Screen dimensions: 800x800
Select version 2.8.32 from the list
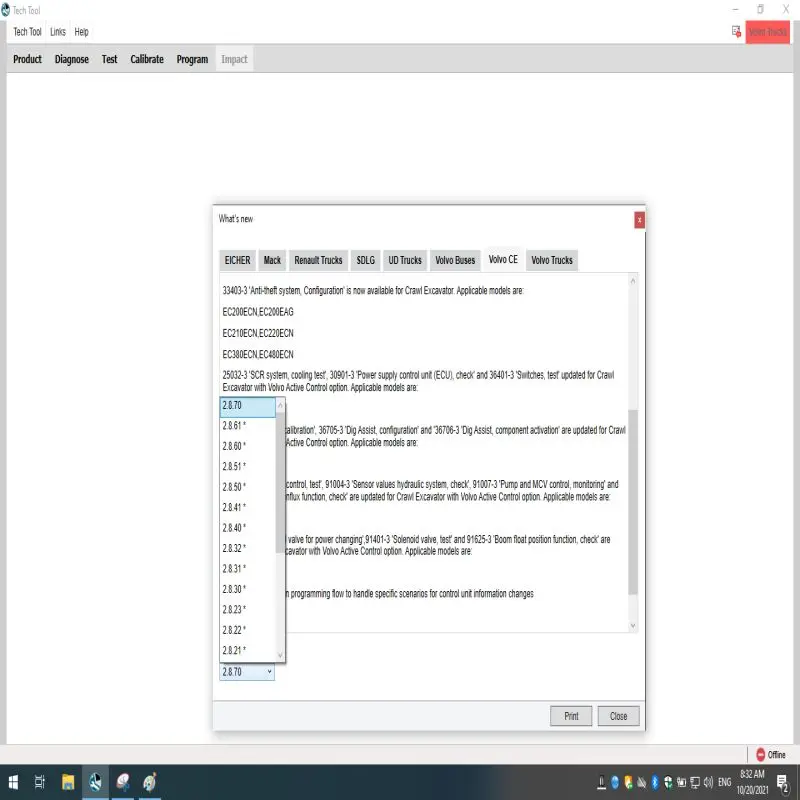[x=247, y=548]
